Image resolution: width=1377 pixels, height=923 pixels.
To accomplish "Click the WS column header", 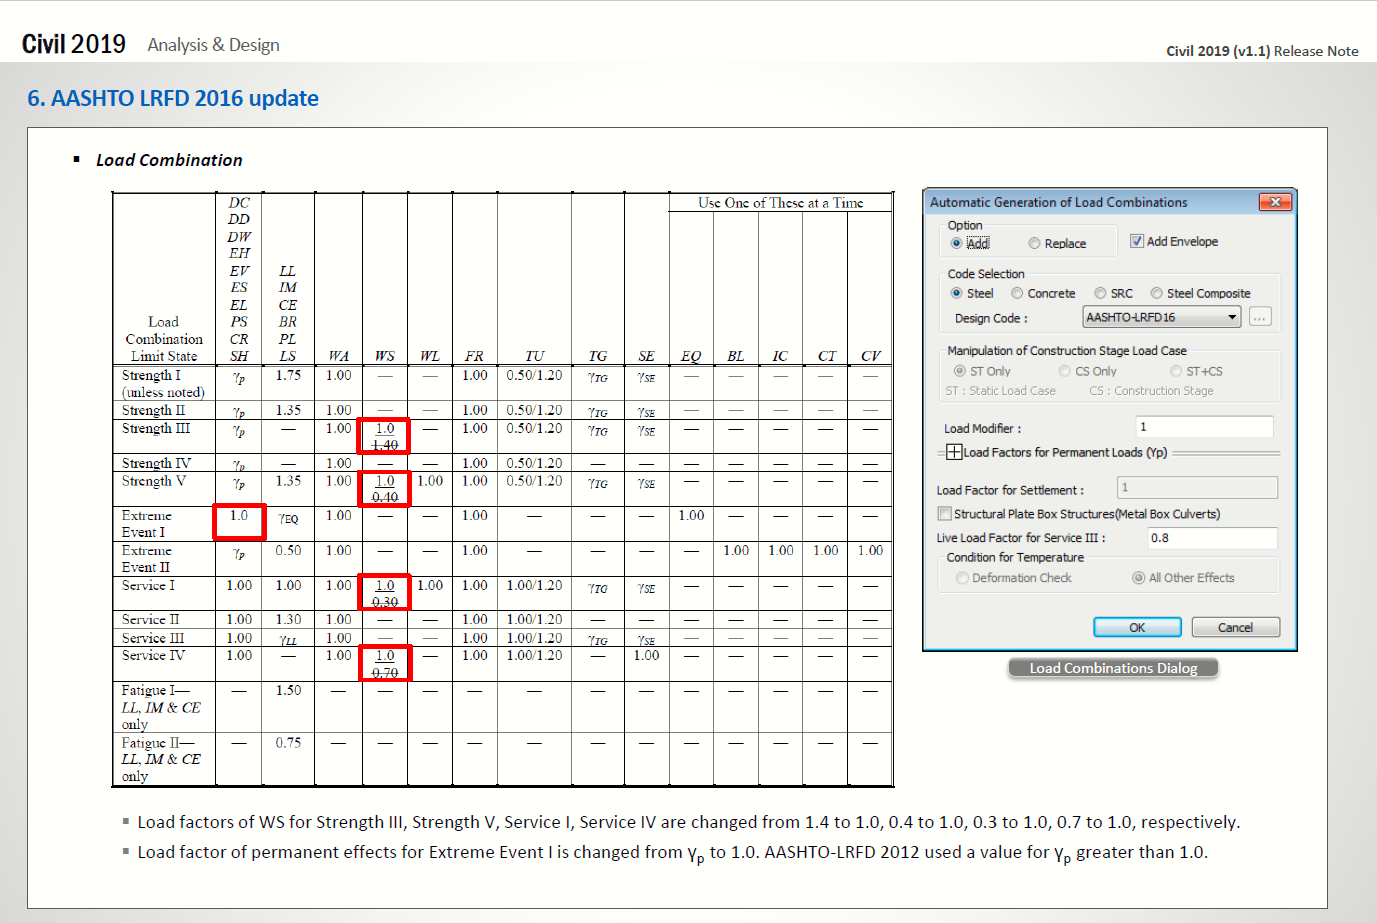I will coord(385,356).
